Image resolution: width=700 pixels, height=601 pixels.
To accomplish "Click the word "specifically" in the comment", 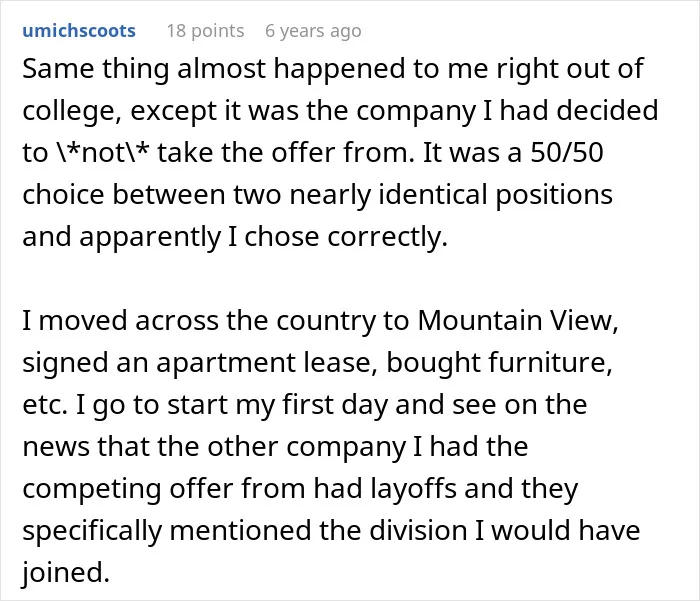I will [x=92, y=531].
